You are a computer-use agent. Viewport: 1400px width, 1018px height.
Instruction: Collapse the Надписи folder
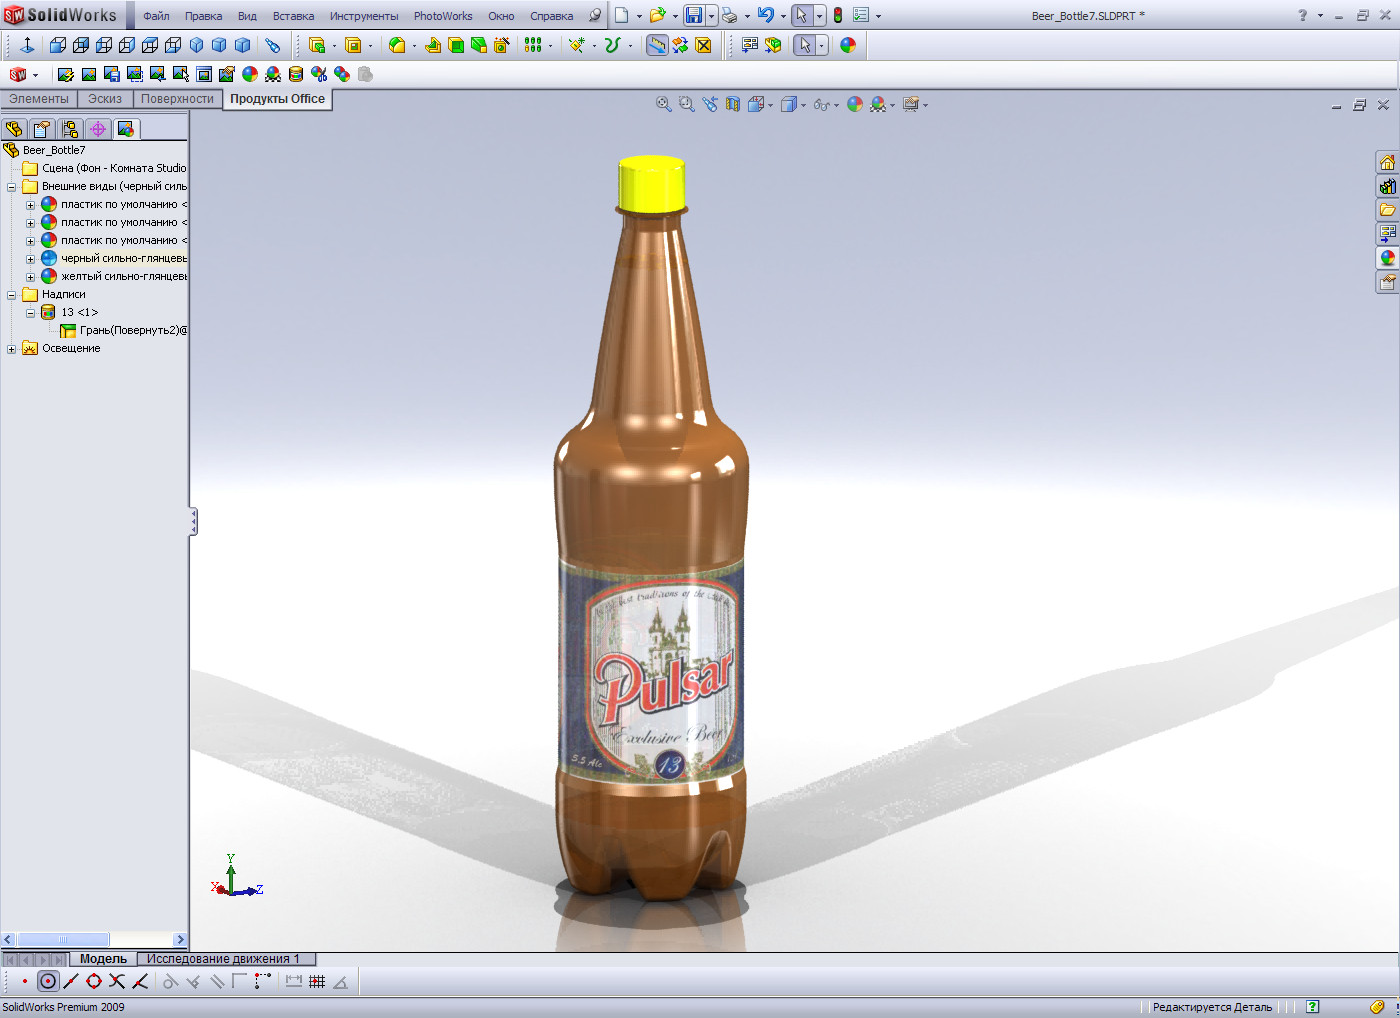point(12,295)
